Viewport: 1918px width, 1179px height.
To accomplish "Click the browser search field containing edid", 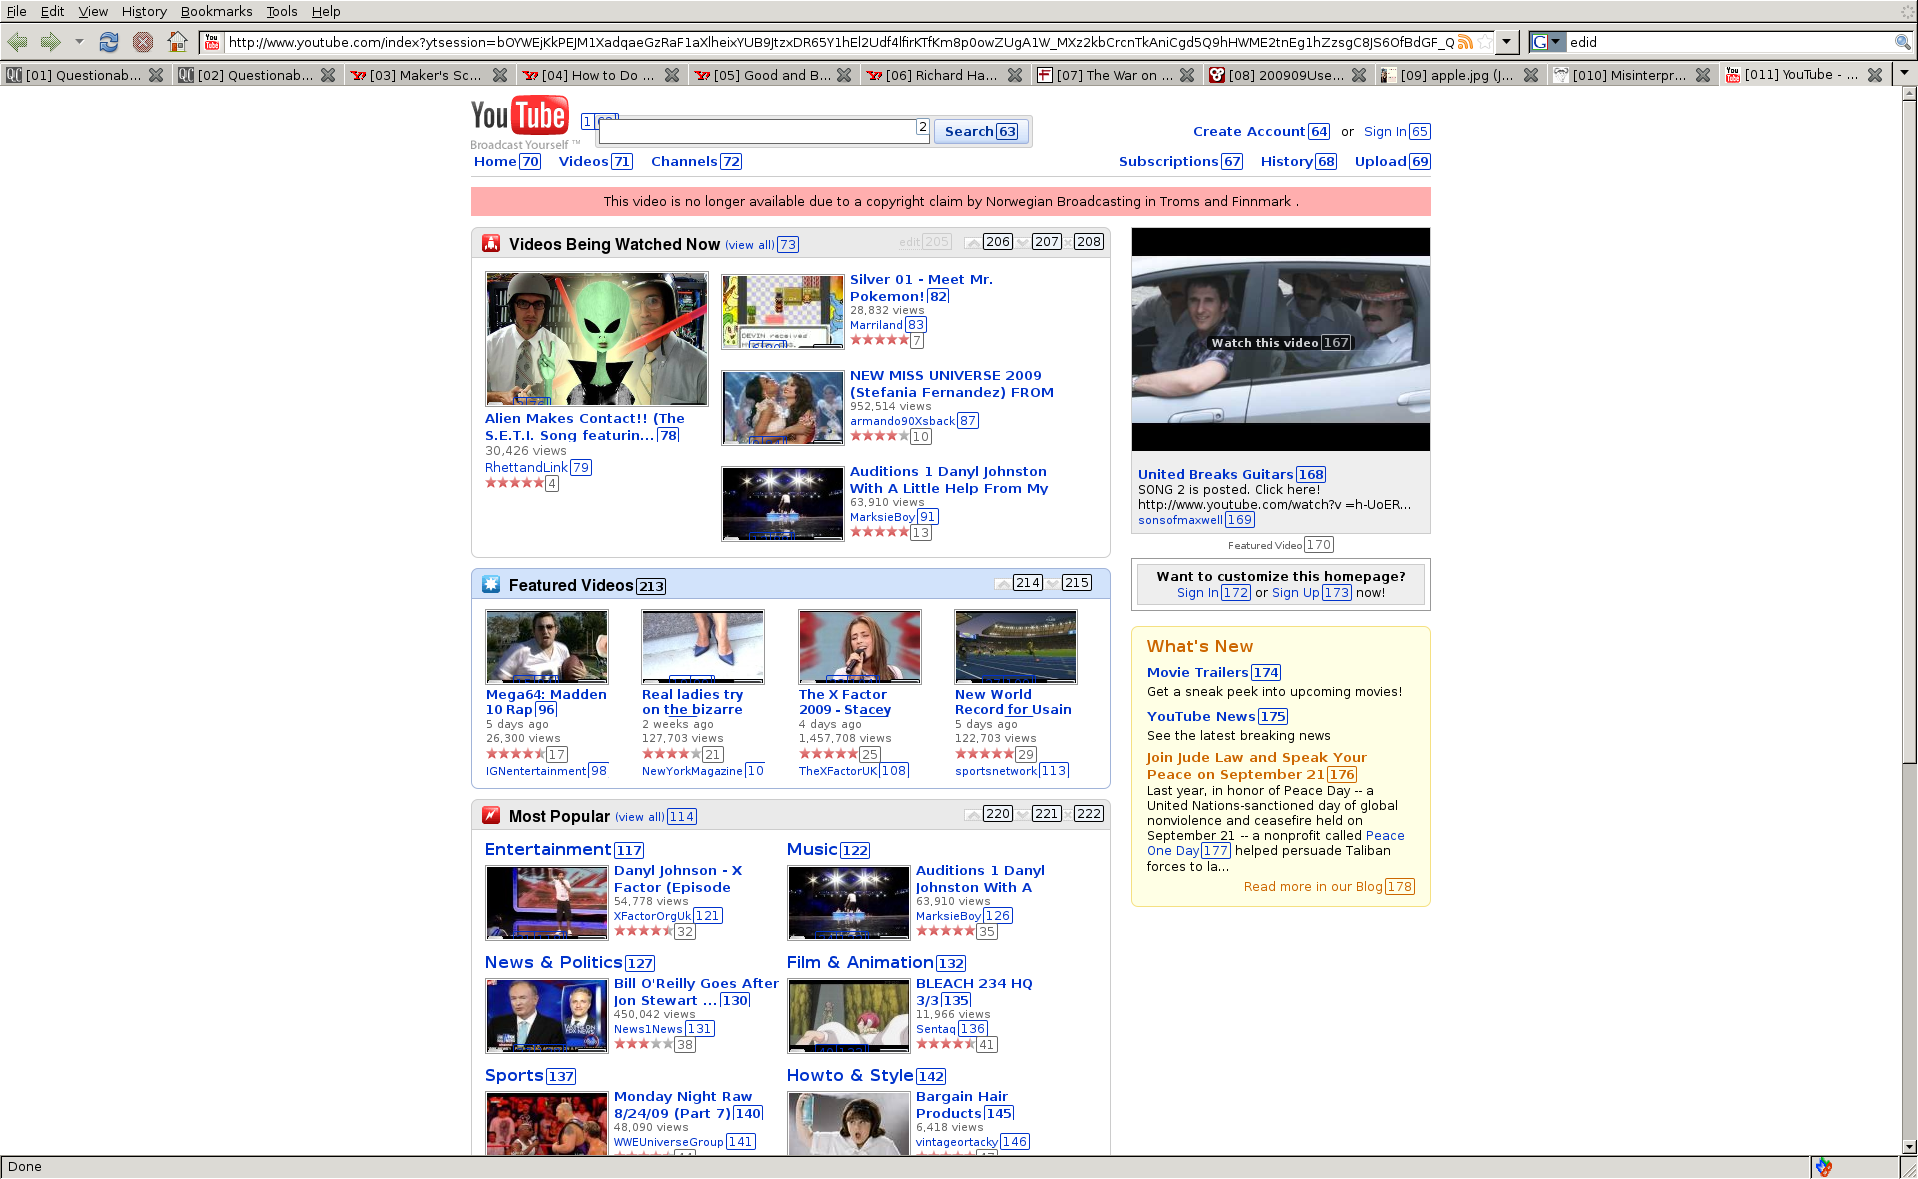I will [1729, 42].
